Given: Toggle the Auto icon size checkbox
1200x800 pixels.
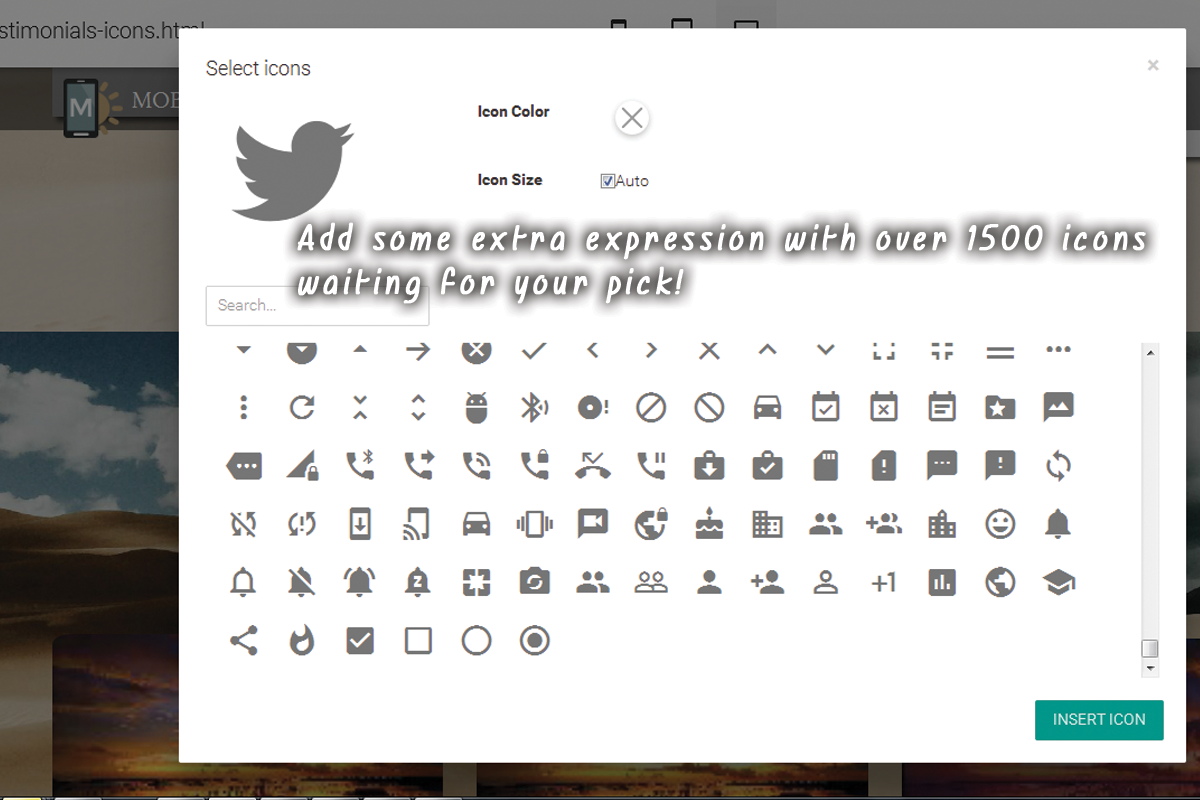Looking at the screenshot, I should coord(607,181).
